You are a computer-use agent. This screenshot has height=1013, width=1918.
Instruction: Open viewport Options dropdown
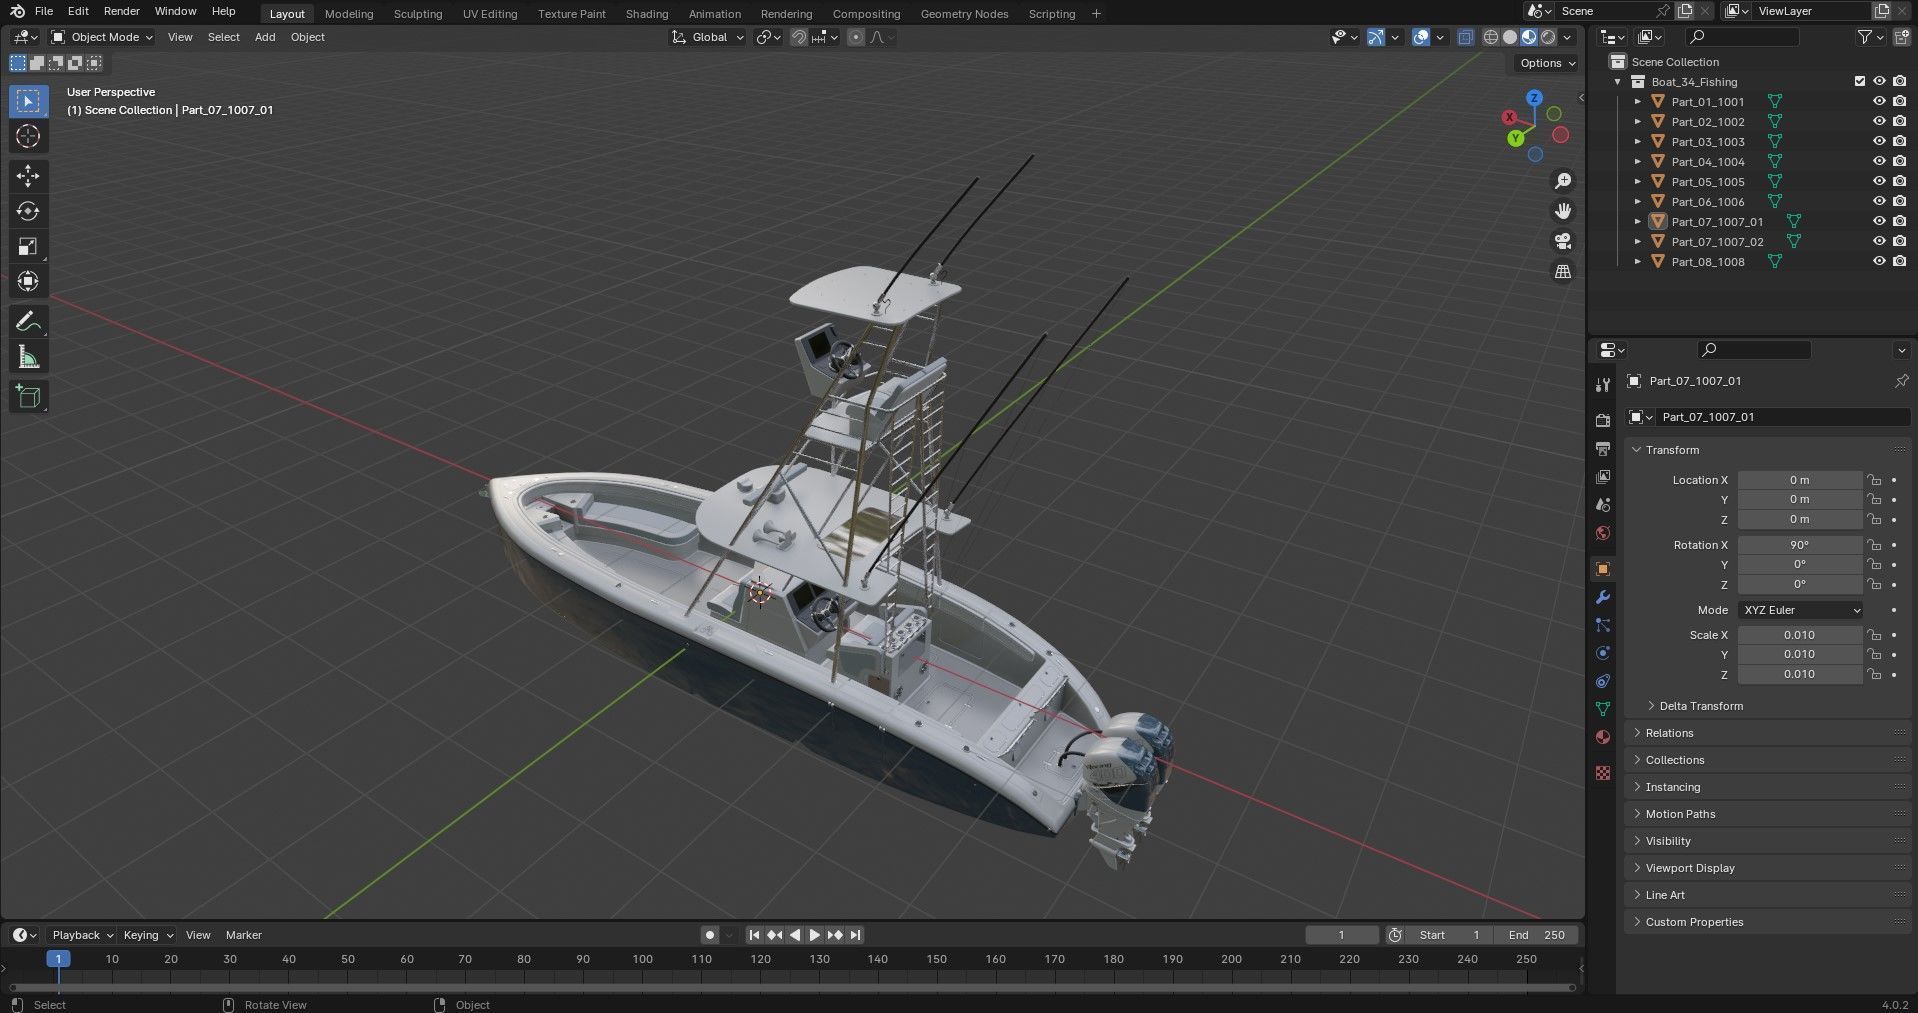pyautogui.click(x=1547, y=63)
